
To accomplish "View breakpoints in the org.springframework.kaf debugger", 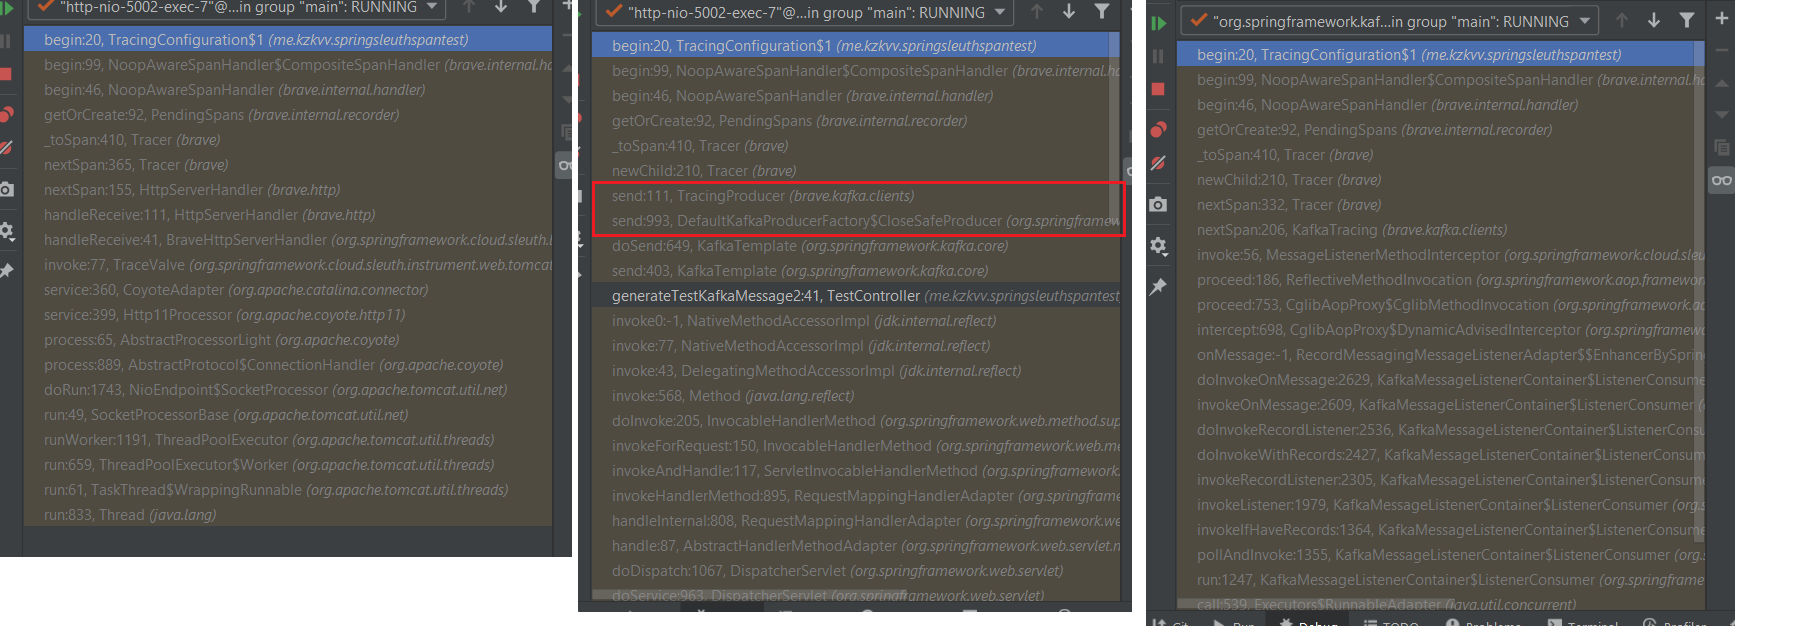I will click(x=1158, y=129).
